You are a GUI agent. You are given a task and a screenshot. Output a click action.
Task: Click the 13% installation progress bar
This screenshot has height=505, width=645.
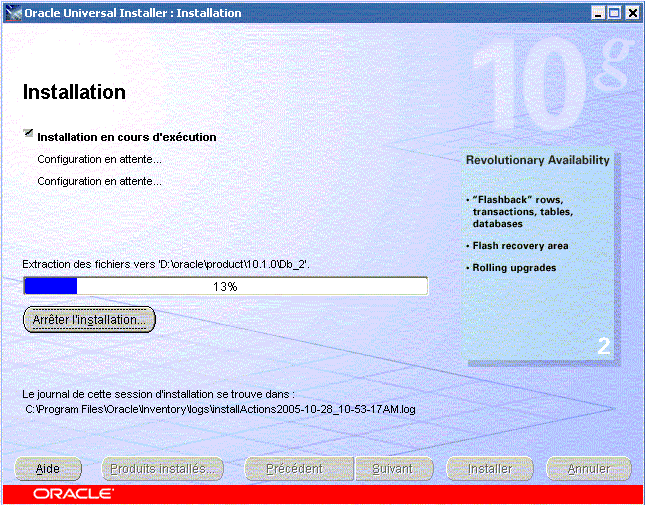pyautogui.click(x=225, y=286)
